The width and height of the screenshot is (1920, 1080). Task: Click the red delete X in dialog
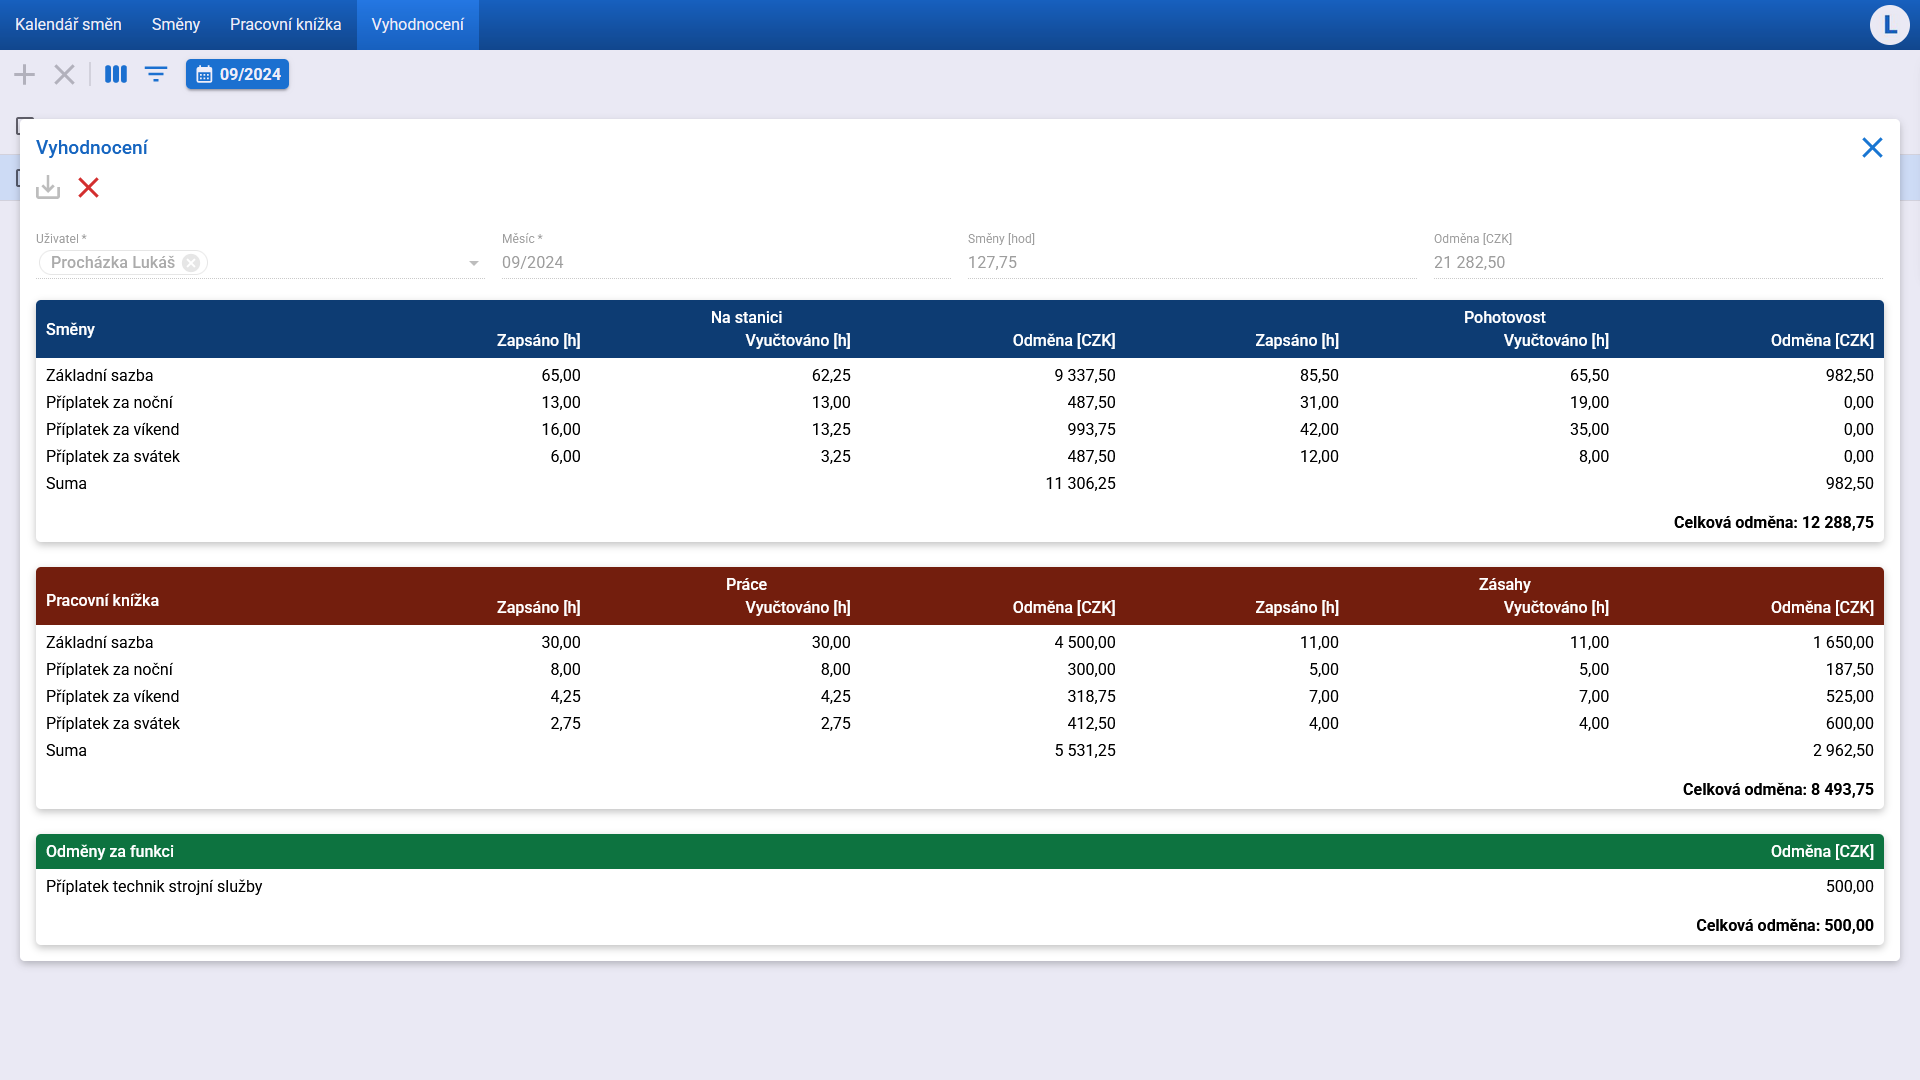point(88,188)
